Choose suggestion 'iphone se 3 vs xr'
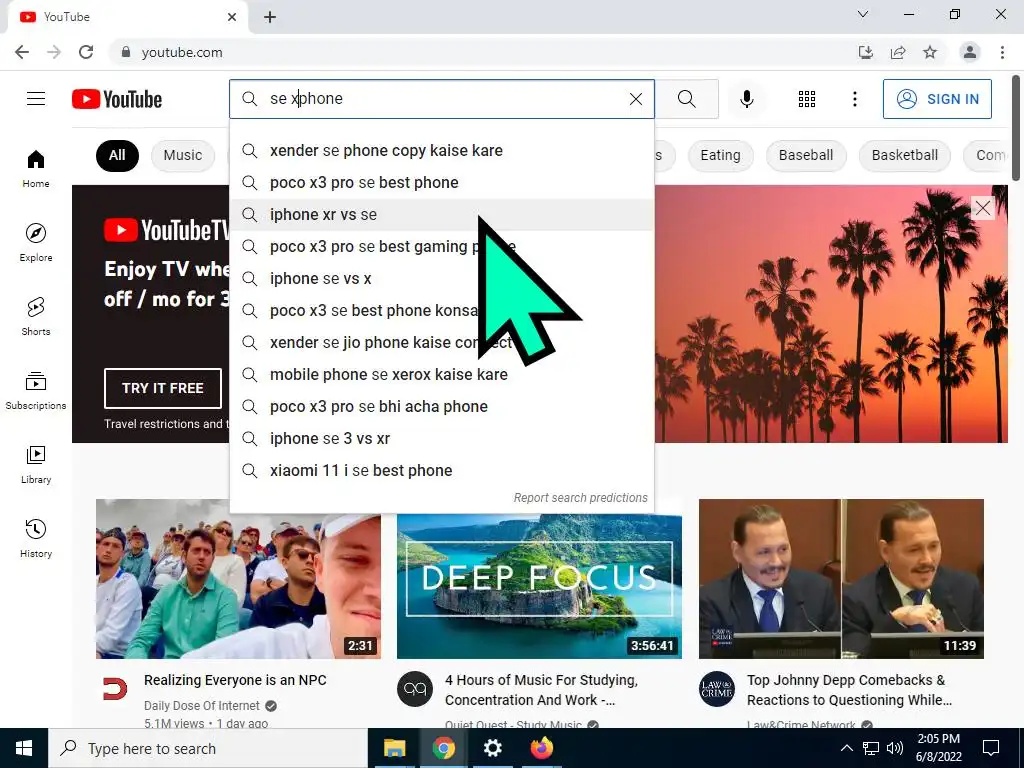Screen dimensions: 1024x768 442,438
